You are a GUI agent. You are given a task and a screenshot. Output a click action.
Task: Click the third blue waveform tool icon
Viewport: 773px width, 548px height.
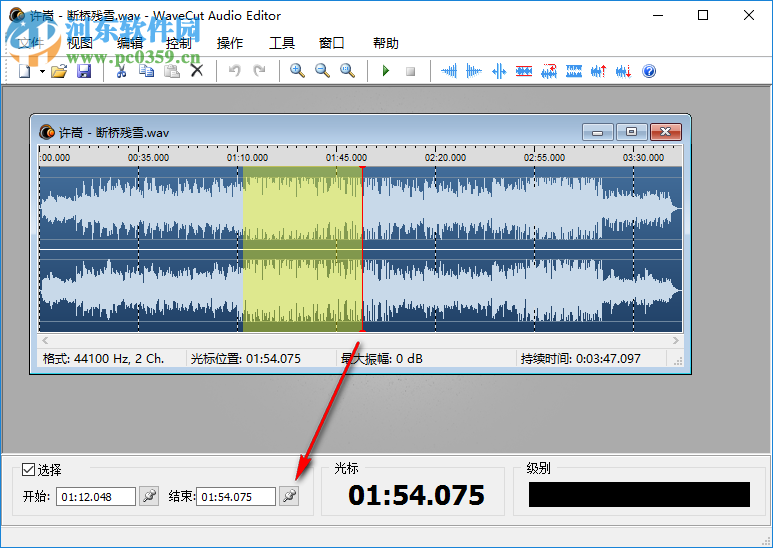[499, 71]
